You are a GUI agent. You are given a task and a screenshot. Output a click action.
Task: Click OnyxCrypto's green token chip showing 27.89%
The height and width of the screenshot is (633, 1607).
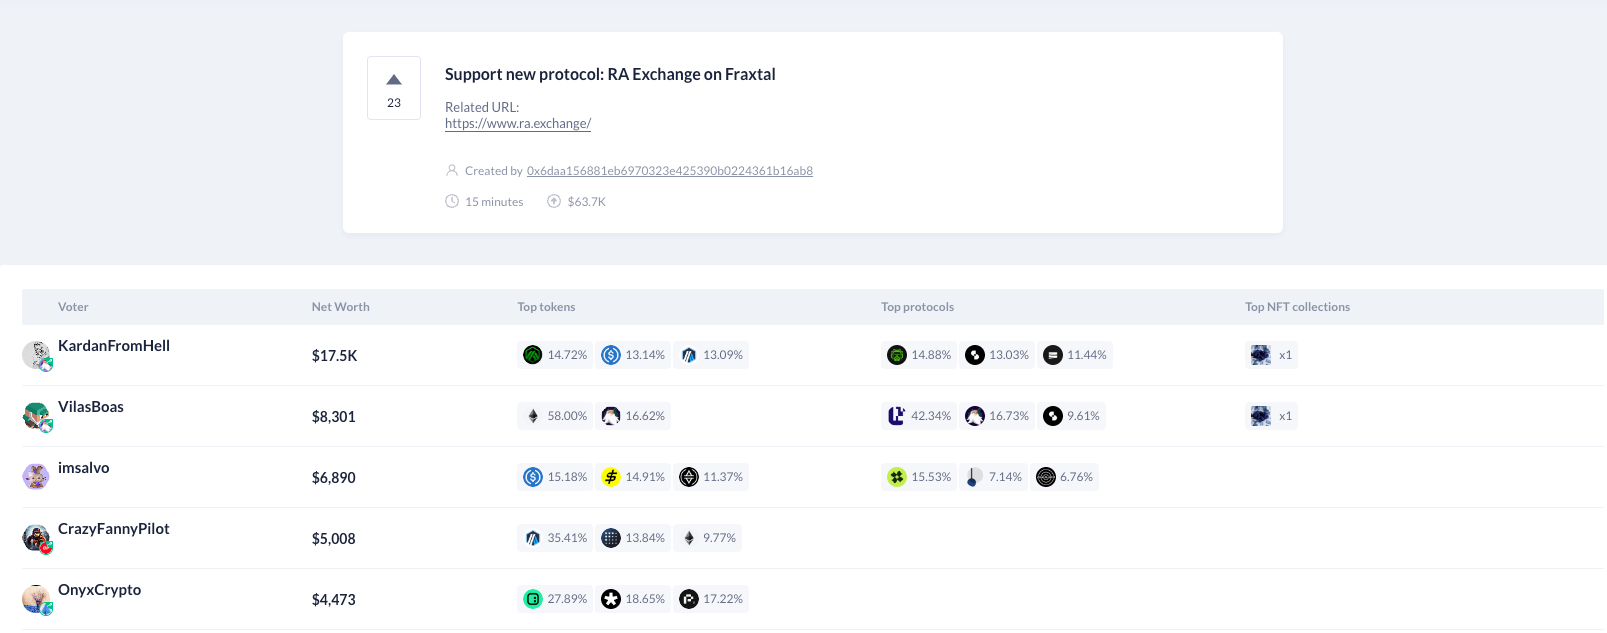(x=555, y=599)
